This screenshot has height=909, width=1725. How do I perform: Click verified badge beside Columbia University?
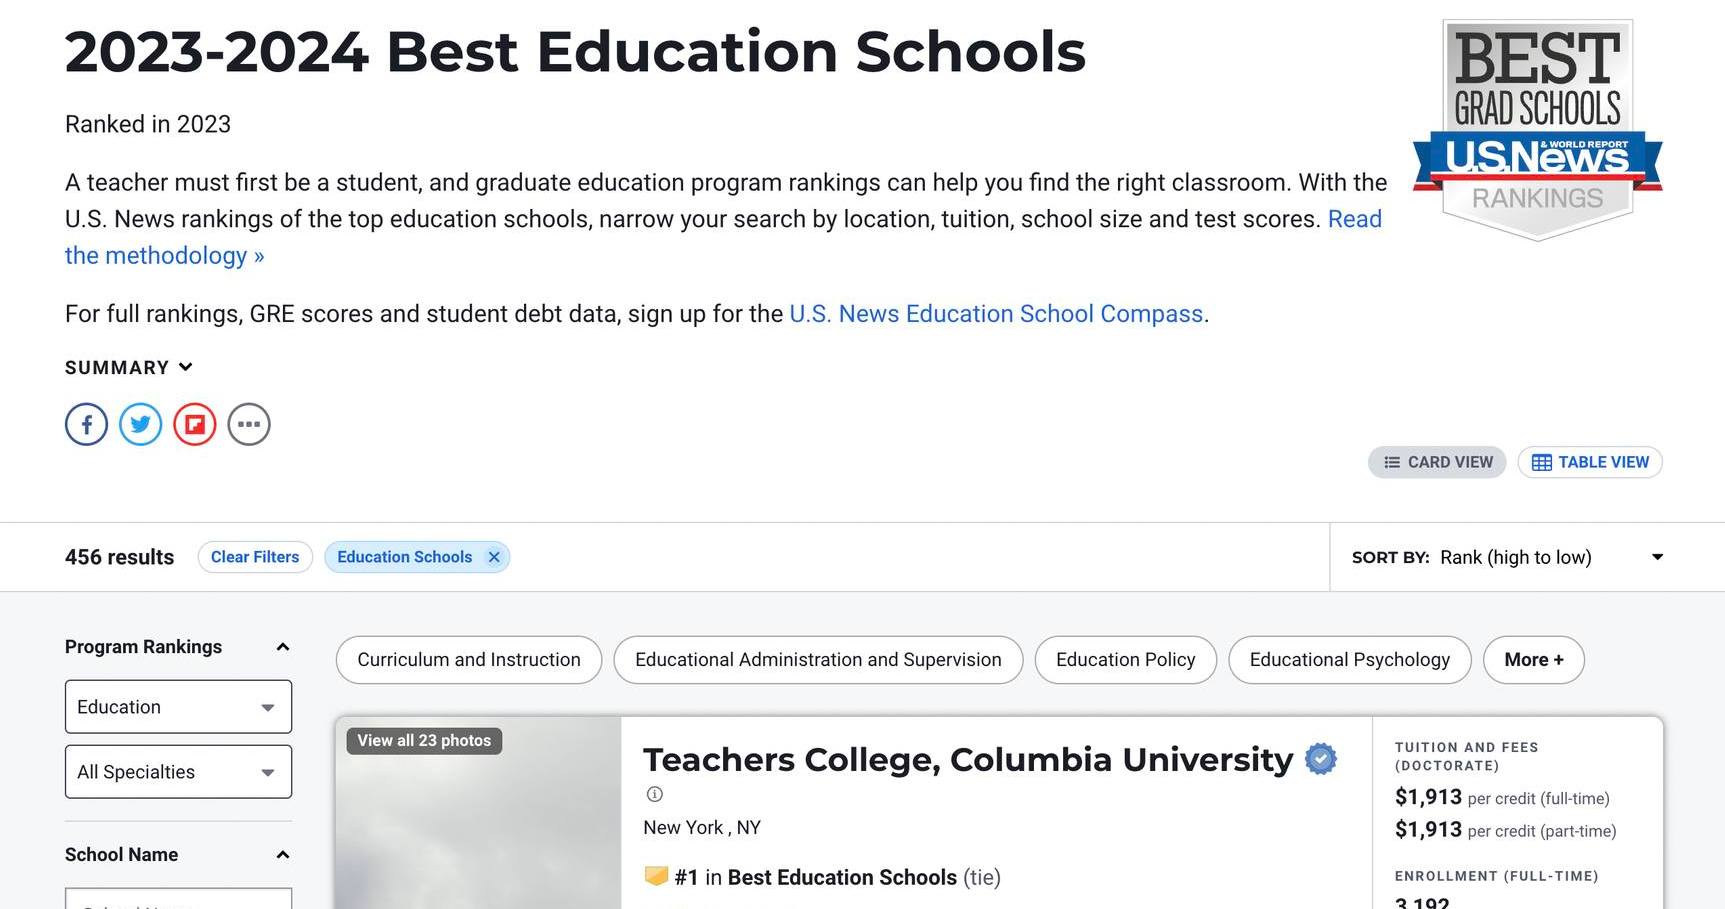[1321, 759]
